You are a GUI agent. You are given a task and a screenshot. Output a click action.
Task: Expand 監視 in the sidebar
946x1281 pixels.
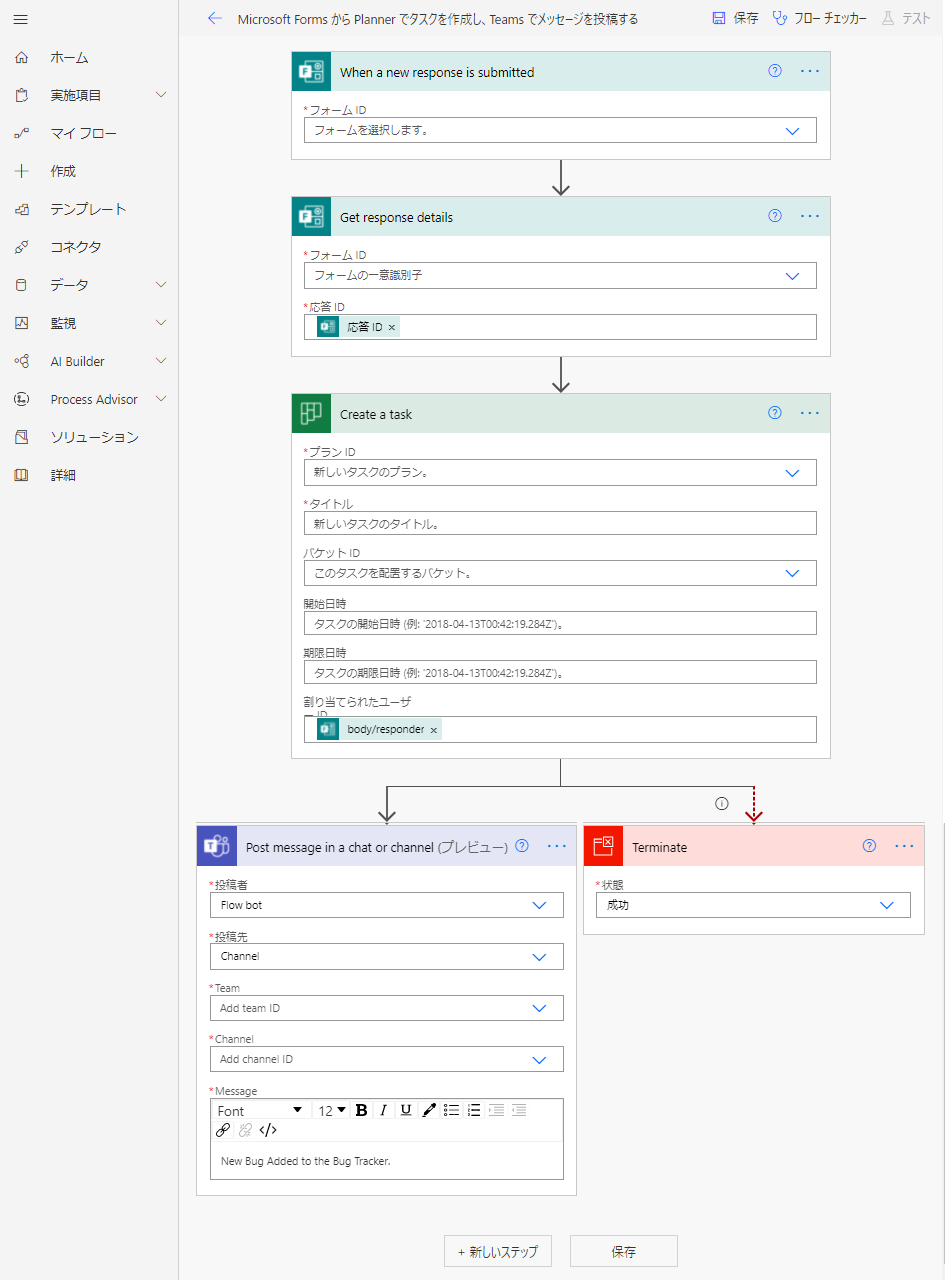[162, 323]
